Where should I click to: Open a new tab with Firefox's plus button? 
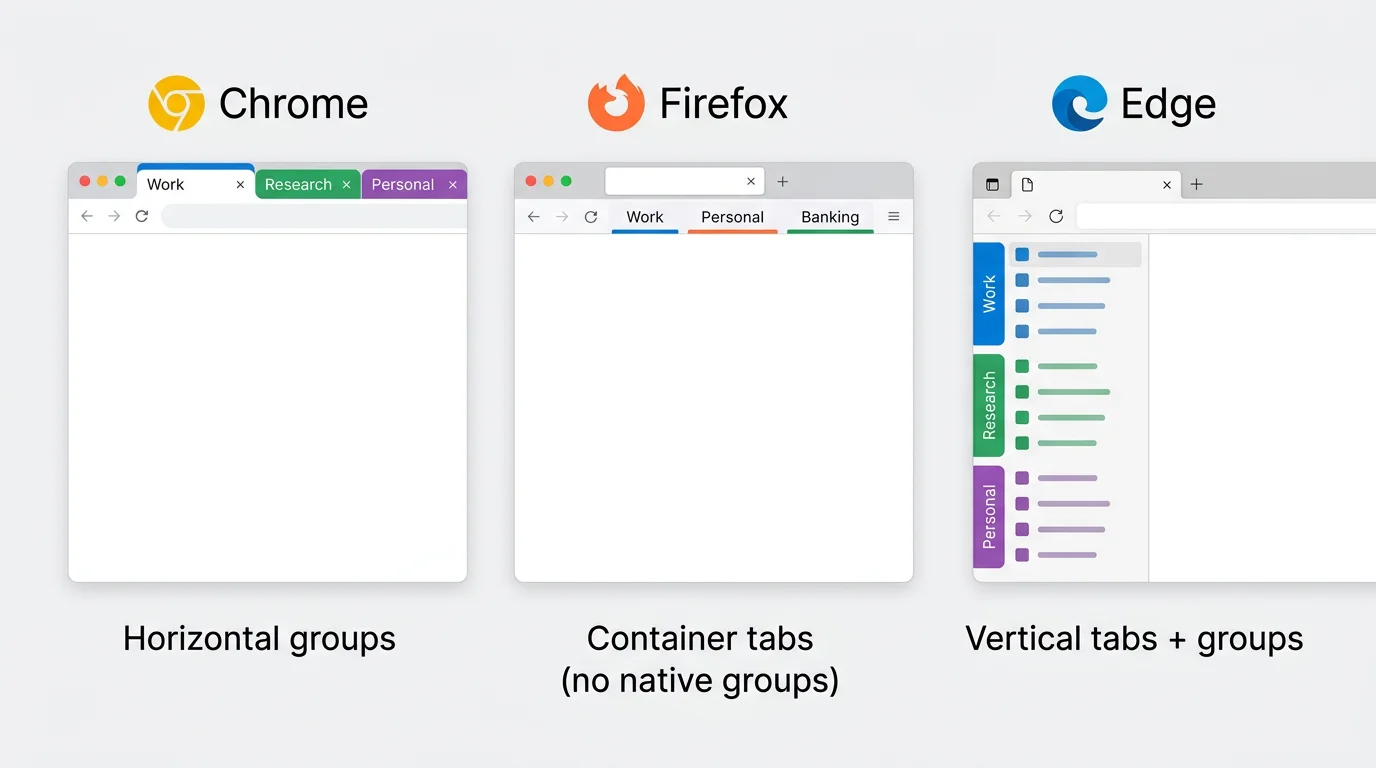[782, 181]
